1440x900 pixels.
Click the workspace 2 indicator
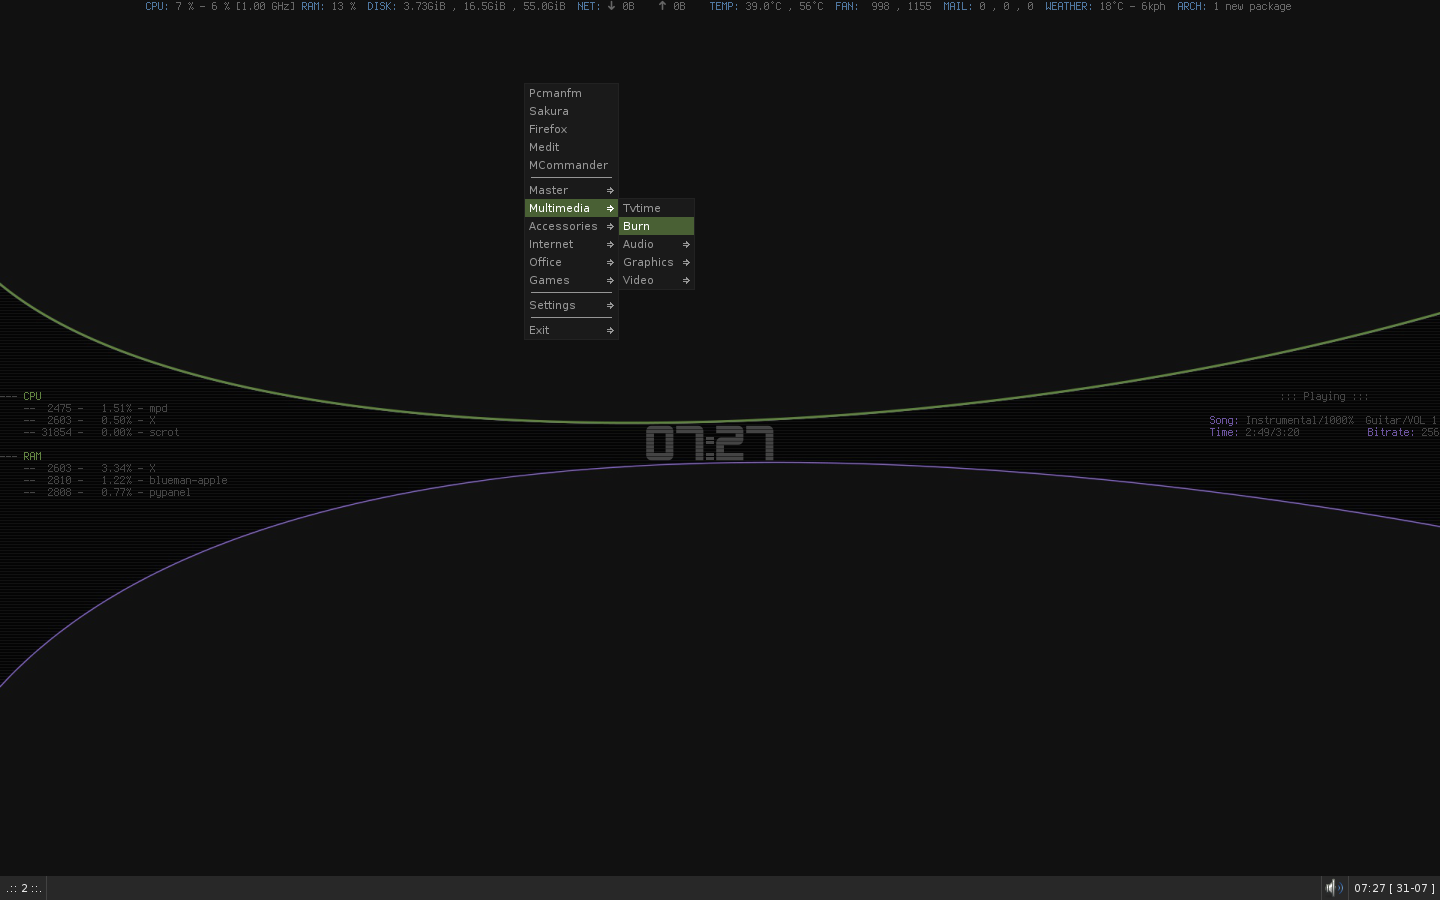[x=24, y=888]
